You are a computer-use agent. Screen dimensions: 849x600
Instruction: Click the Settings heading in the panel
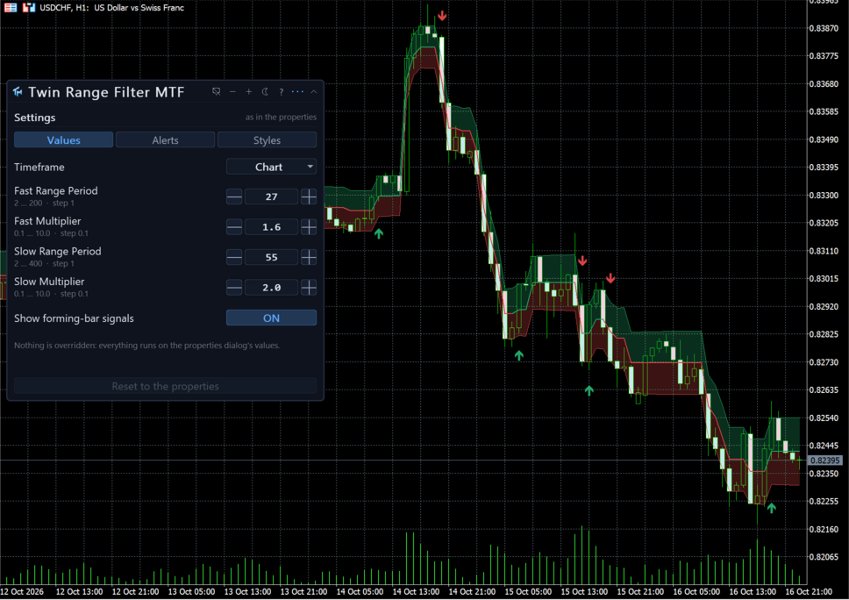click(35, 118)
